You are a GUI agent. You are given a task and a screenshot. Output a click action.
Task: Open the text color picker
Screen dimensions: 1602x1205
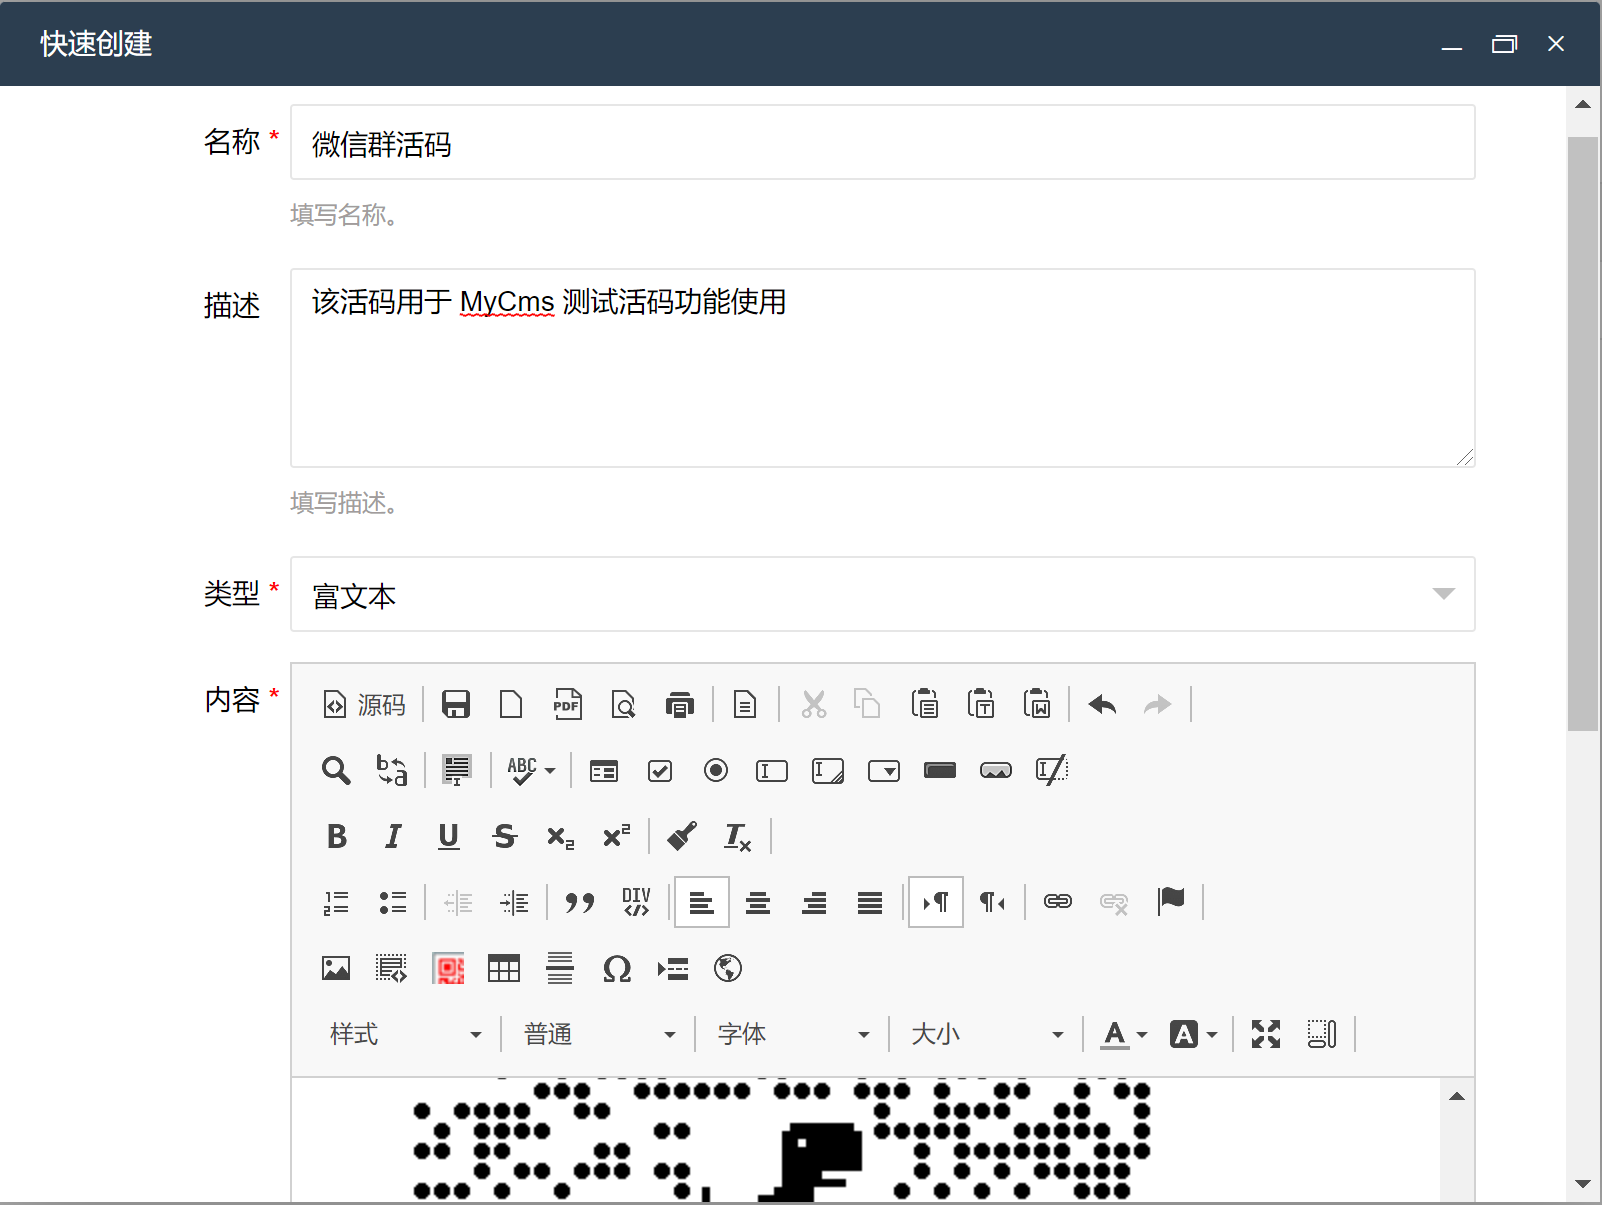1123,1035
